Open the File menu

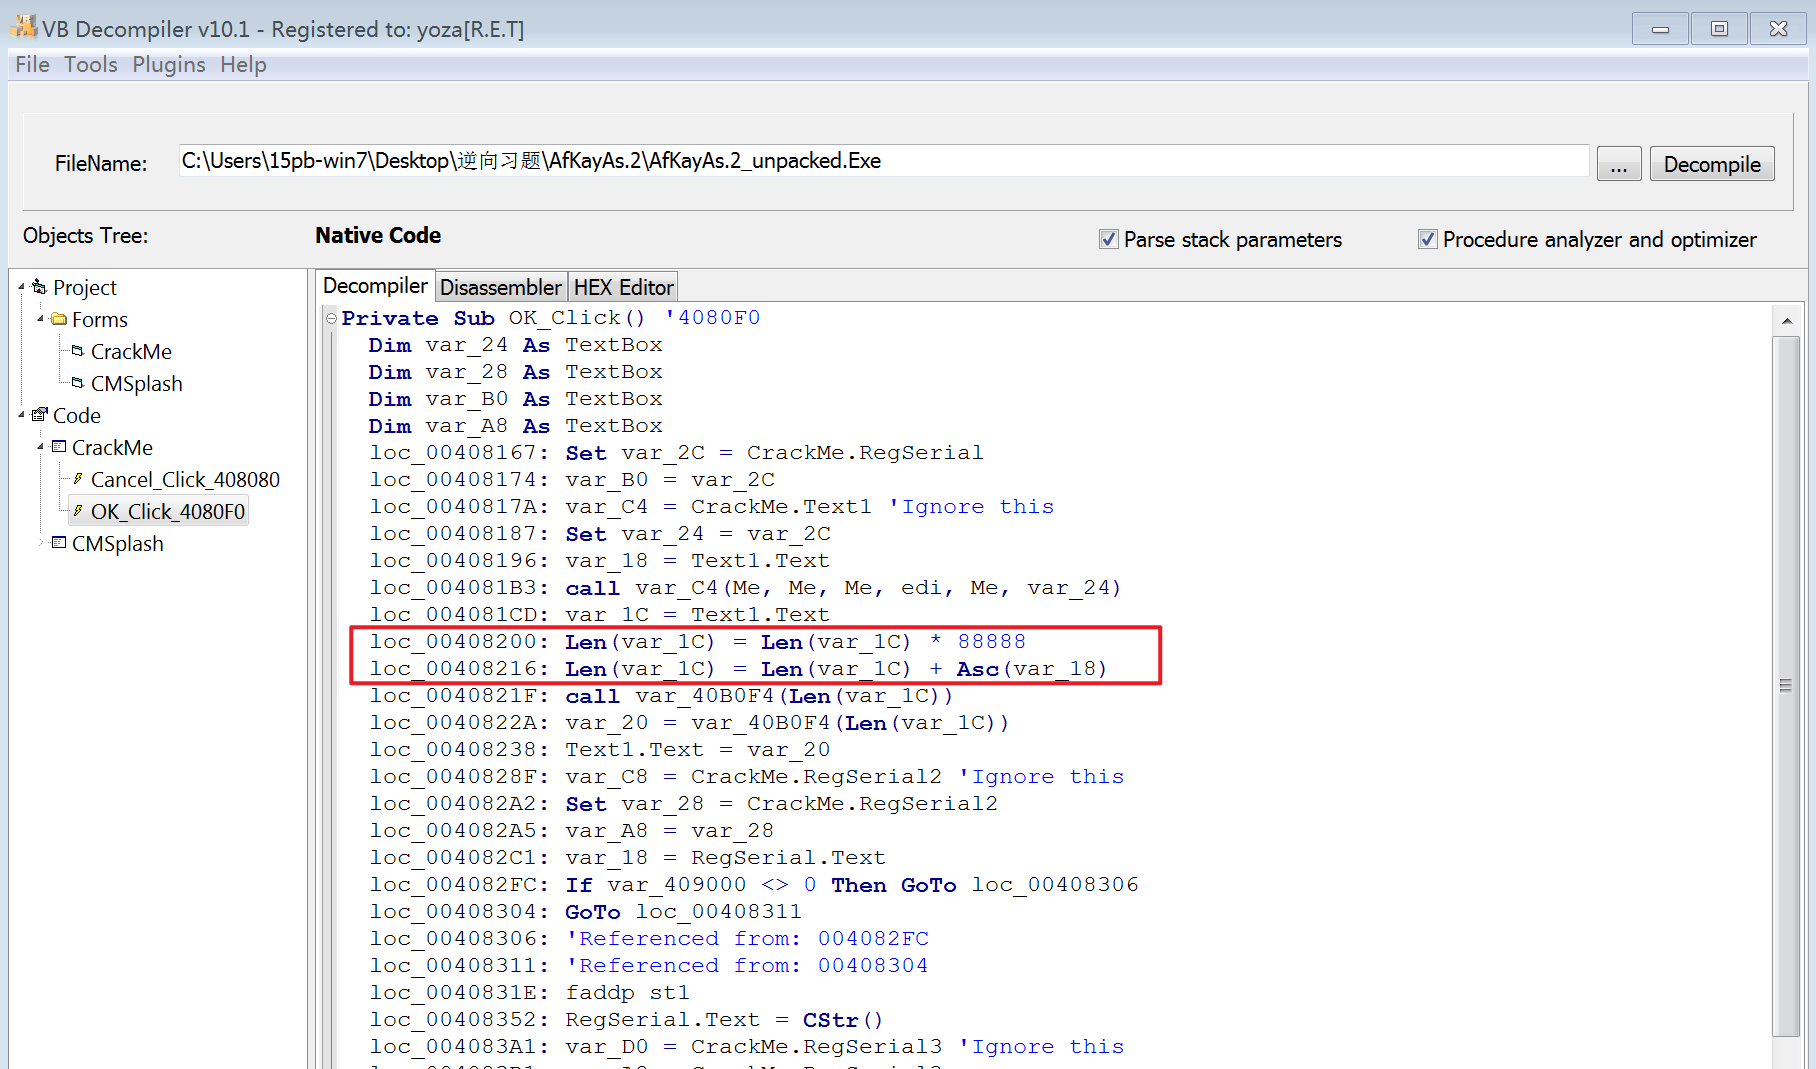tap(32, 64)
